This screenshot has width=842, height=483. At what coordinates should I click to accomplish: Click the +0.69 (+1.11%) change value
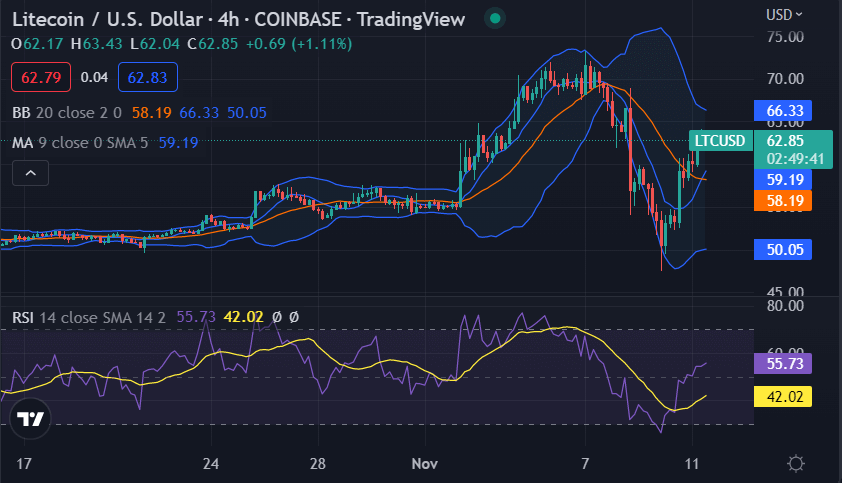[x=299, y=44]
